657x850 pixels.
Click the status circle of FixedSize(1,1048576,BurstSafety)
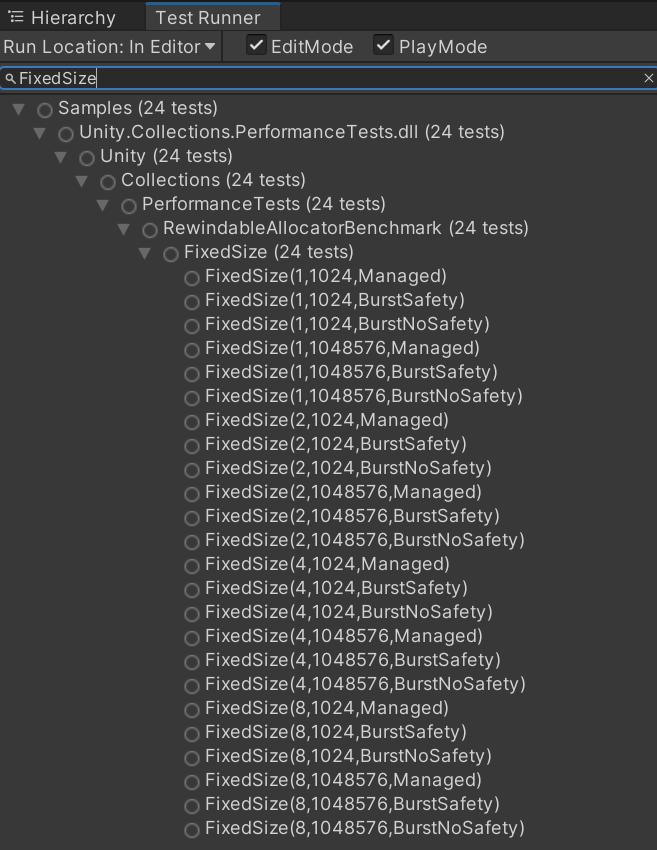tap(190, 372)
